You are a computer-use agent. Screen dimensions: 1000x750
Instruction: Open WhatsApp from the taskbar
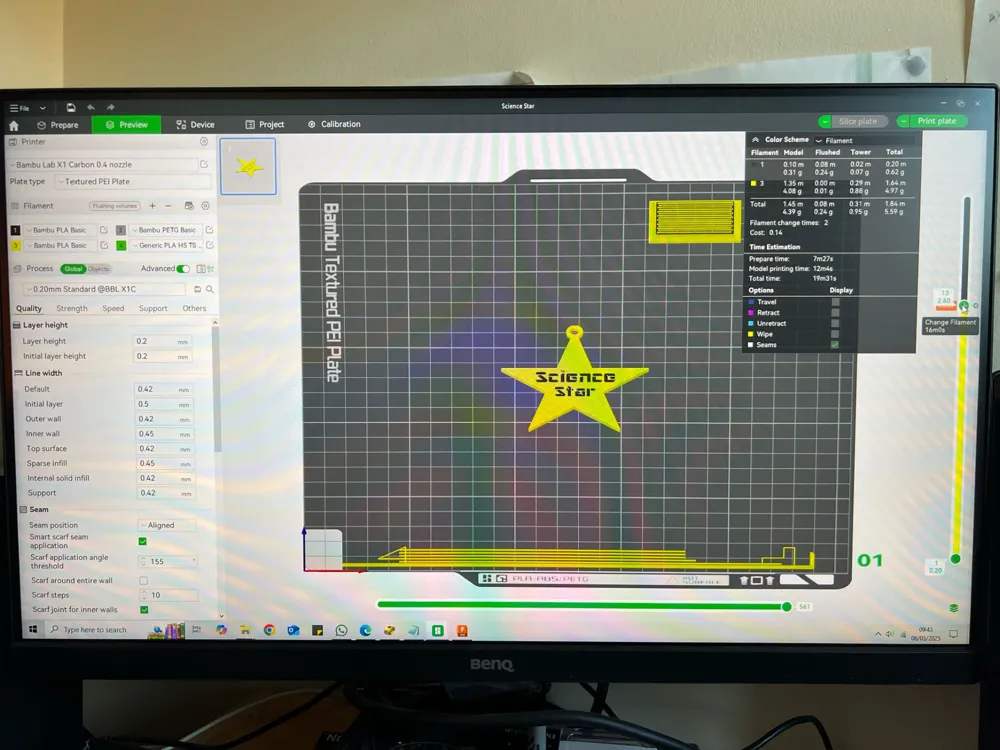coord(342,630)
